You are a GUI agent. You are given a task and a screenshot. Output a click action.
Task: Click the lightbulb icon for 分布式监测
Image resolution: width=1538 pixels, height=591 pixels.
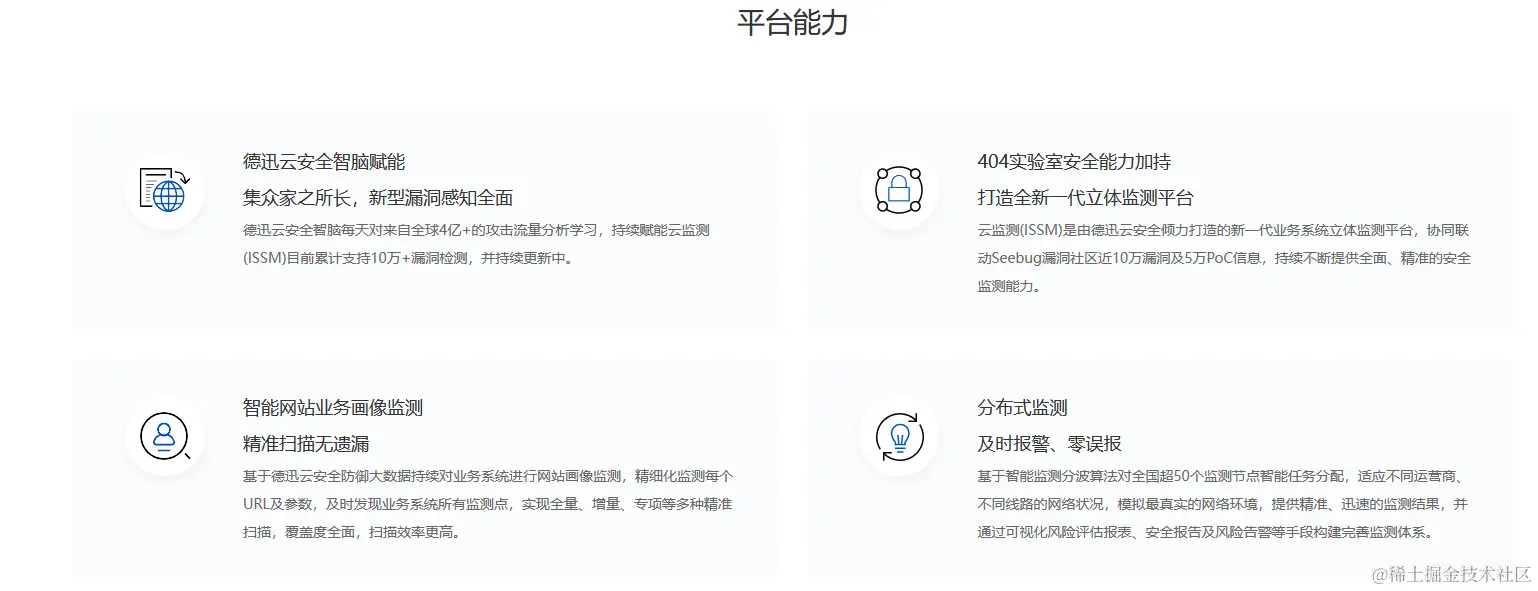(x=899, y=435)
